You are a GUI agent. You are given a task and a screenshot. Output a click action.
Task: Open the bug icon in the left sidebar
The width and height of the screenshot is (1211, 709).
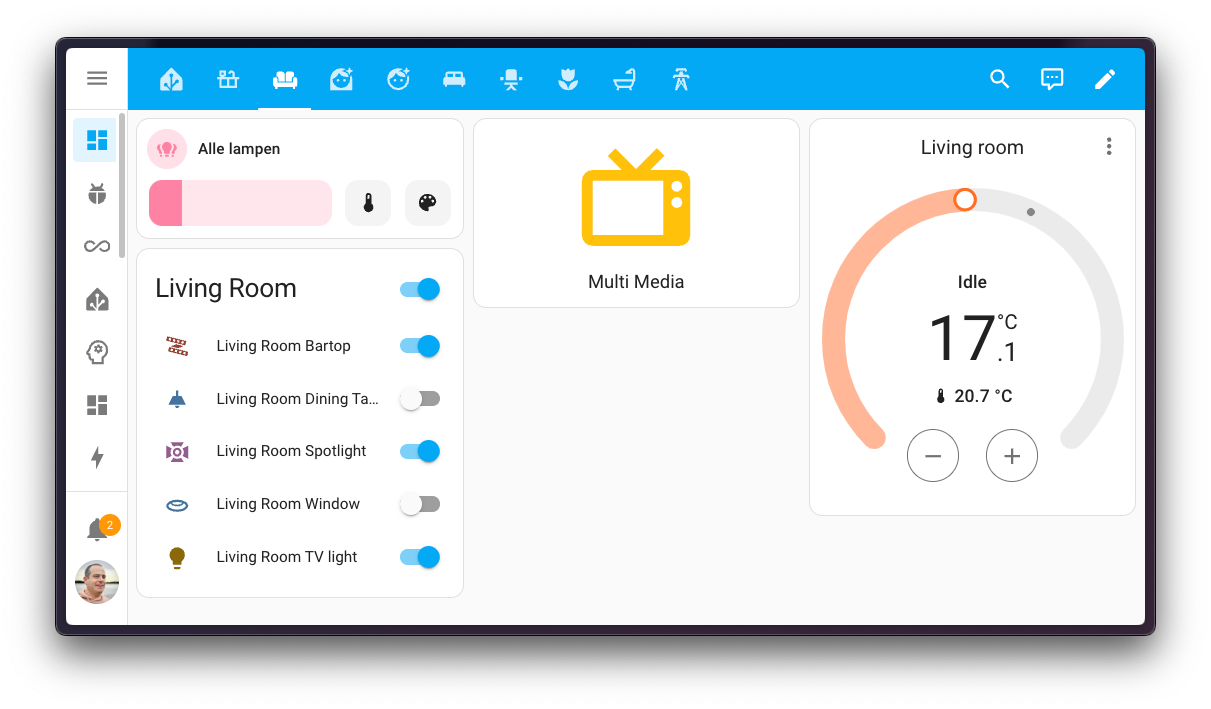pyautogui.click(x=96, y=193)
